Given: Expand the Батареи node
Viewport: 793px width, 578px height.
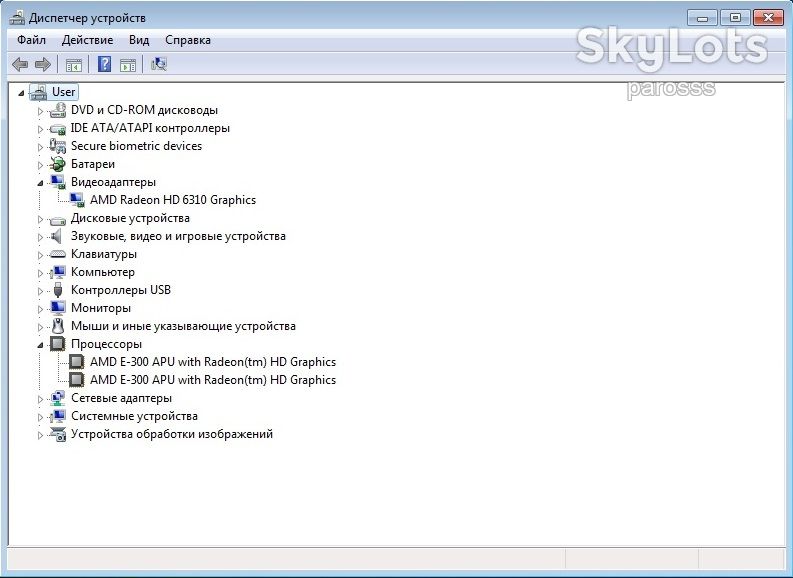Looking at the screenshot, I should (40, 165).
